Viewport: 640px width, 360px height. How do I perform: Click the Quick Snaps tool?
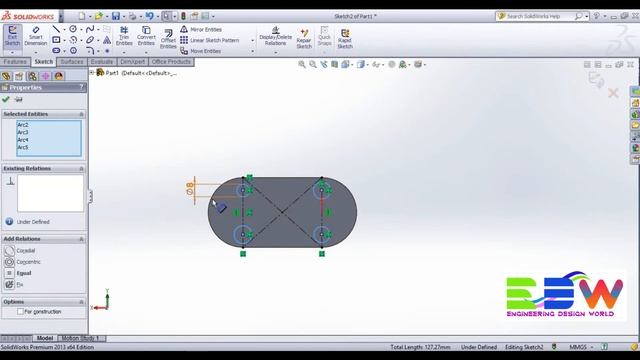pyautogui.click(x=324, y=37)
